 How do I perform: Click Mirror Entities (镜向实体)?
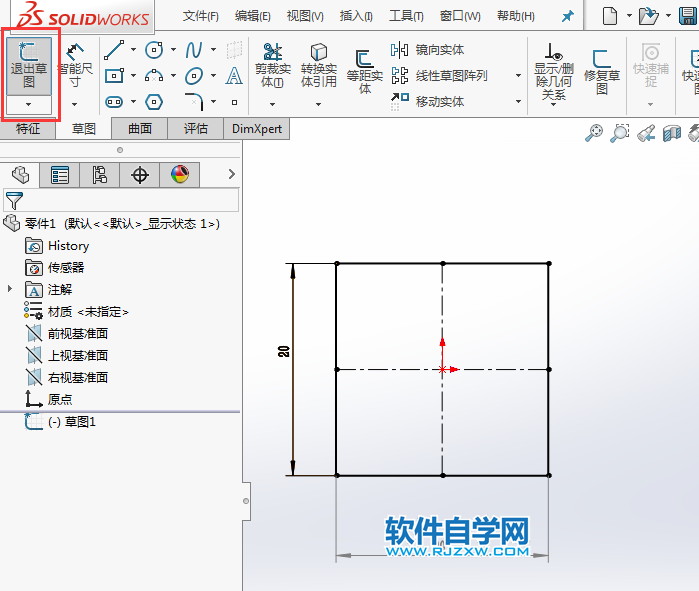coord(427,50)
